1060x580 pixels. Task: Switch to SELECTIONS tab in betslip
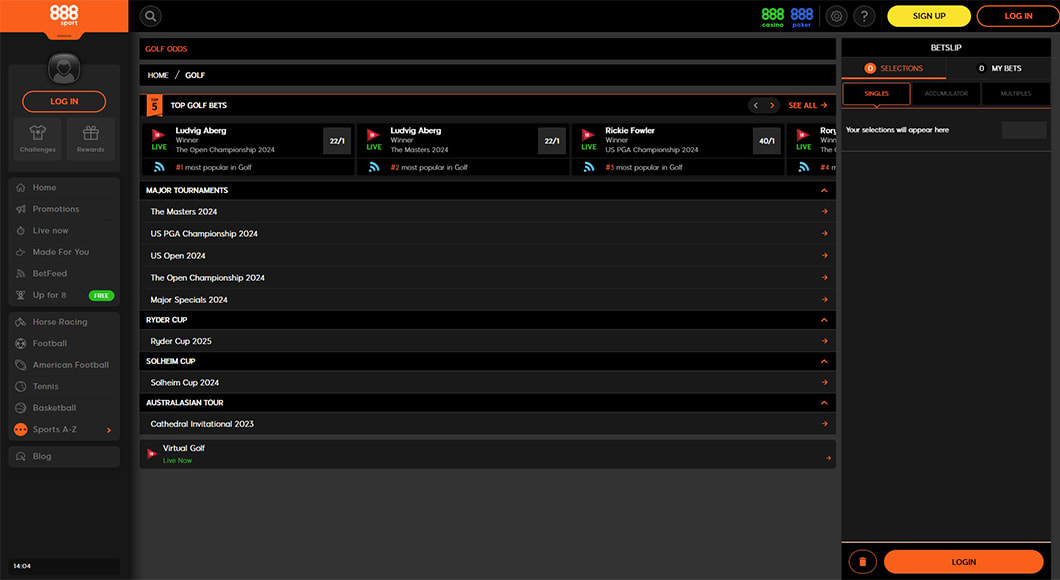coord(894,68)
